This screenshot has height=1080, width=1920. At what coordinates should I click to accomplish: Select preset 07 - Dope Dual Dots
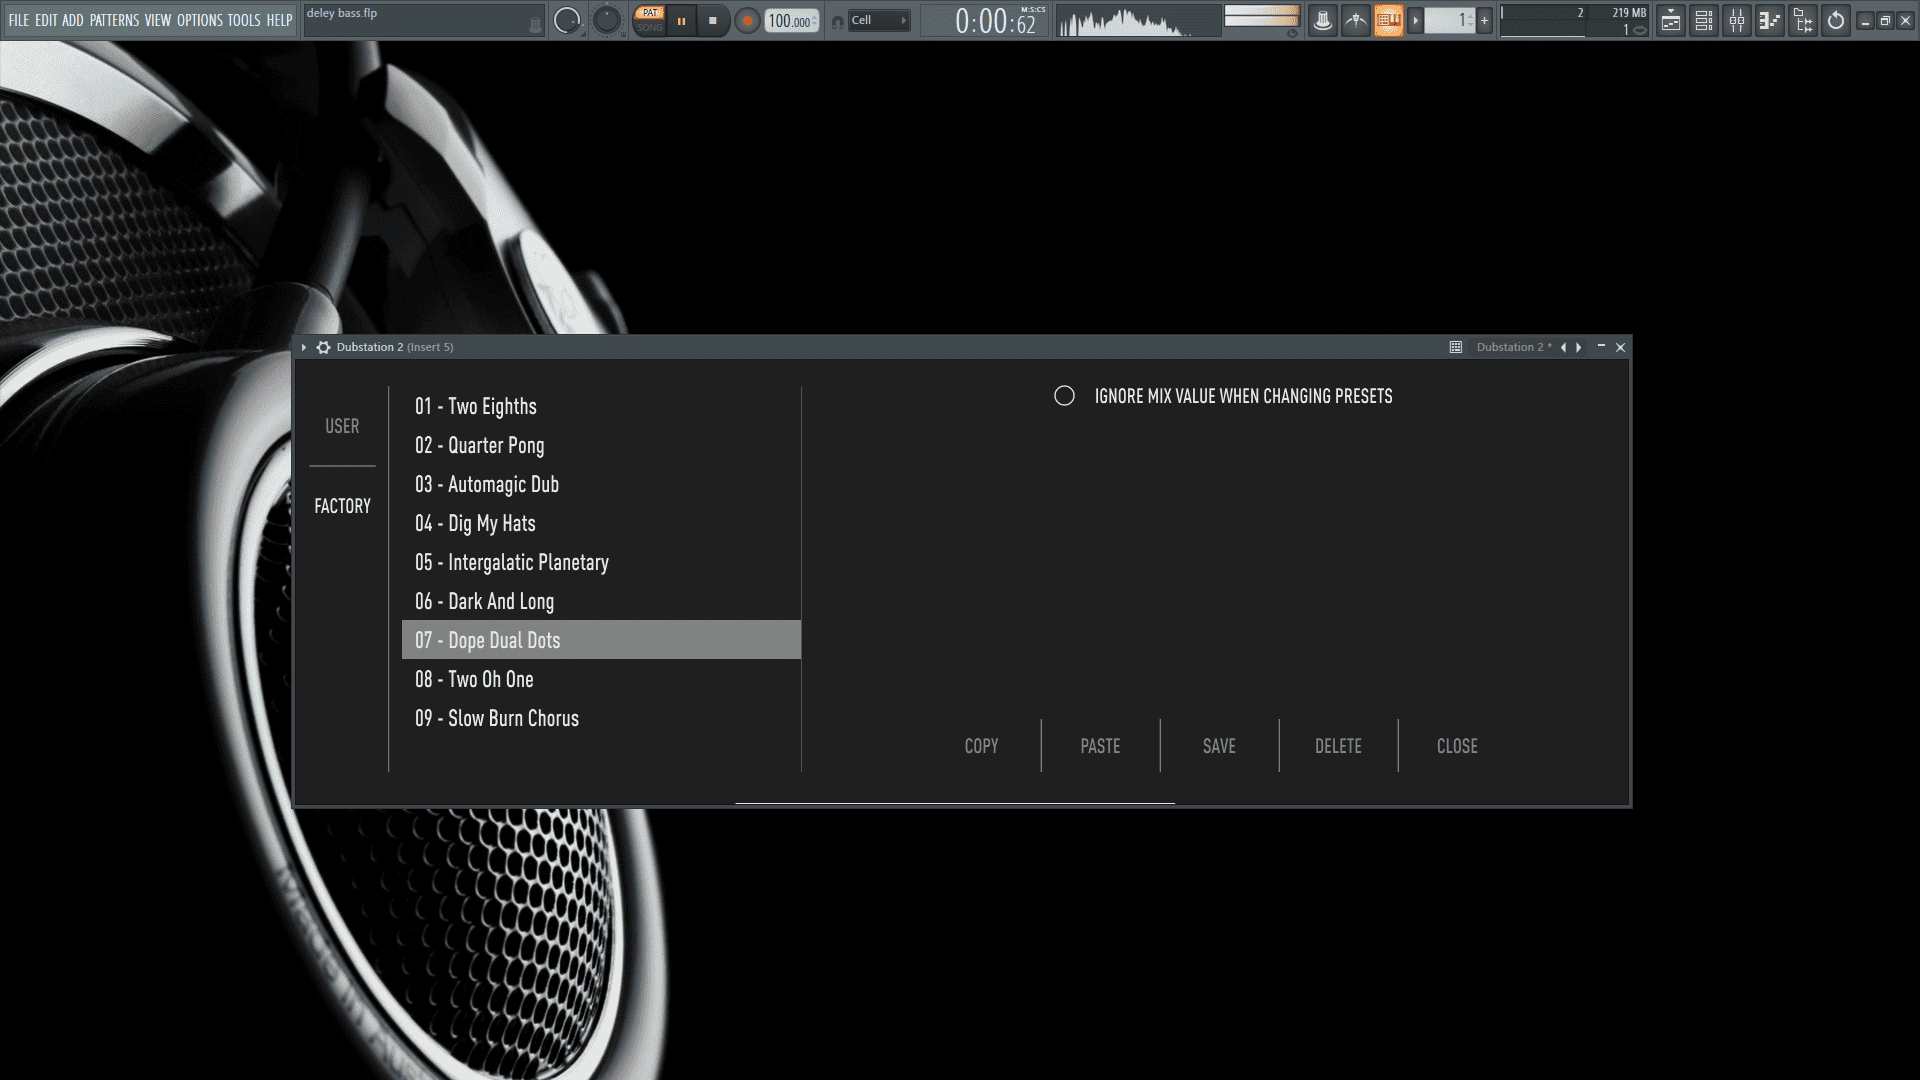click(601, 640)
